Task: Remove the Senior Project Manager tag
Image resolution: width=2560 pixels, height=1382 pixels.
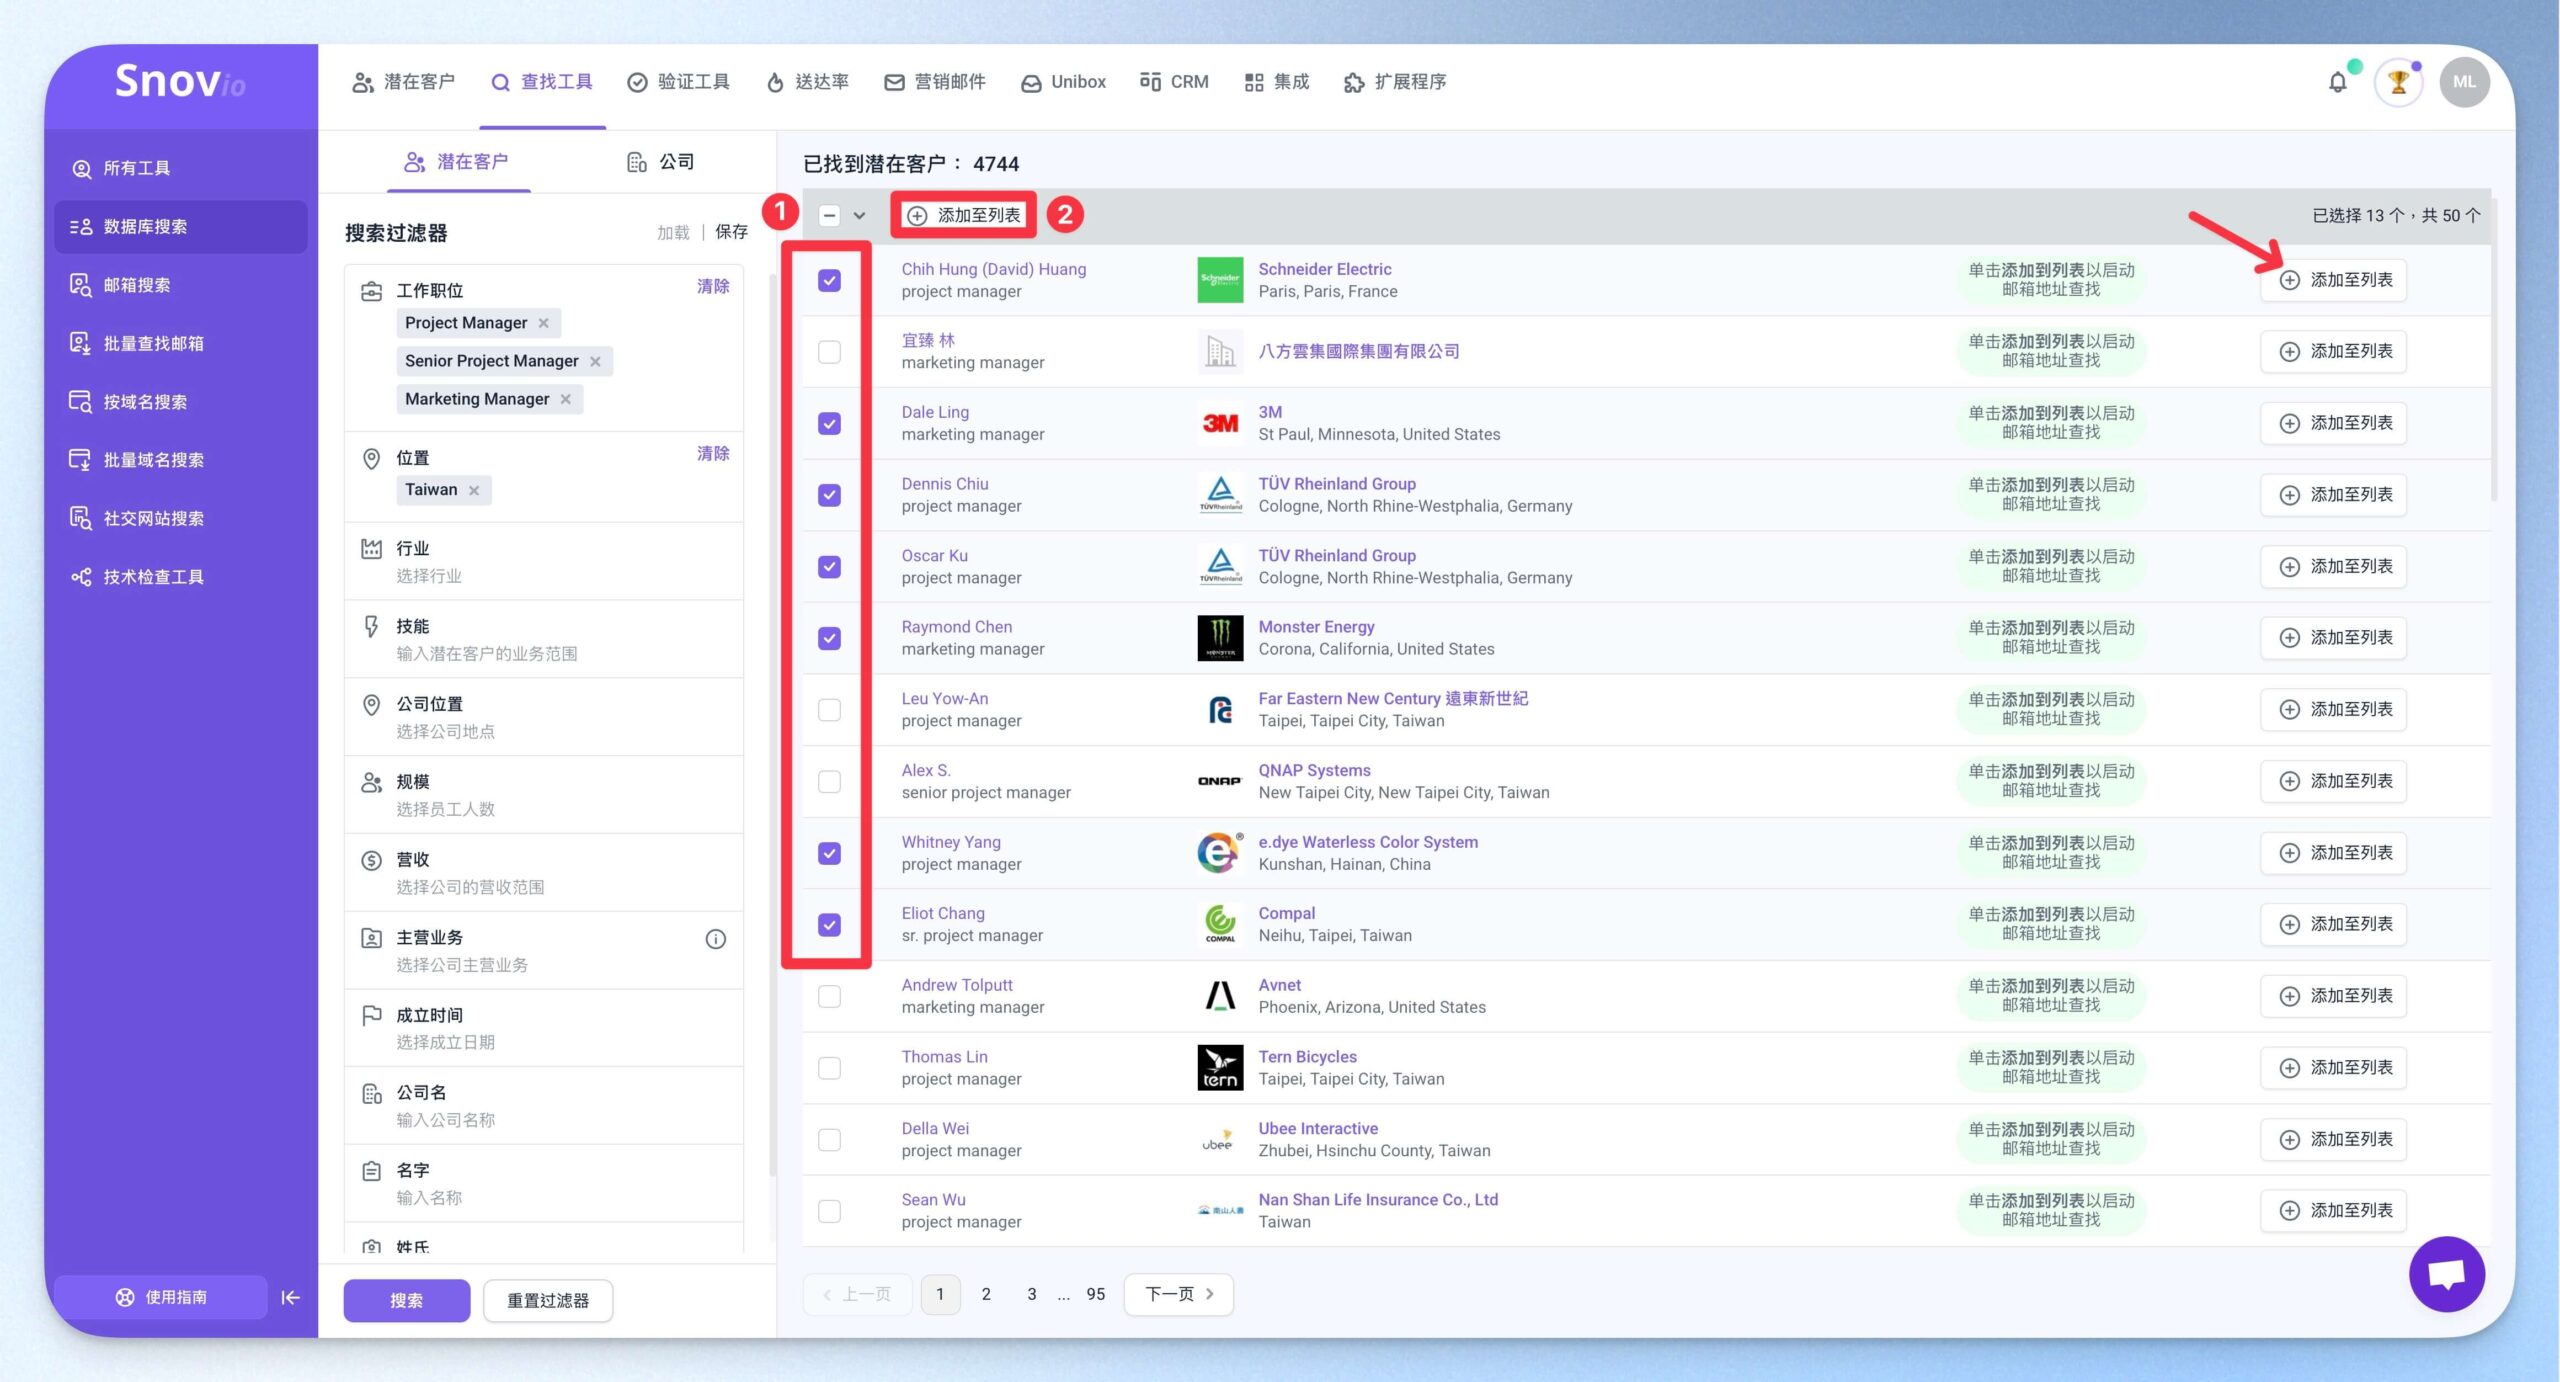Action: coord(595,361)
